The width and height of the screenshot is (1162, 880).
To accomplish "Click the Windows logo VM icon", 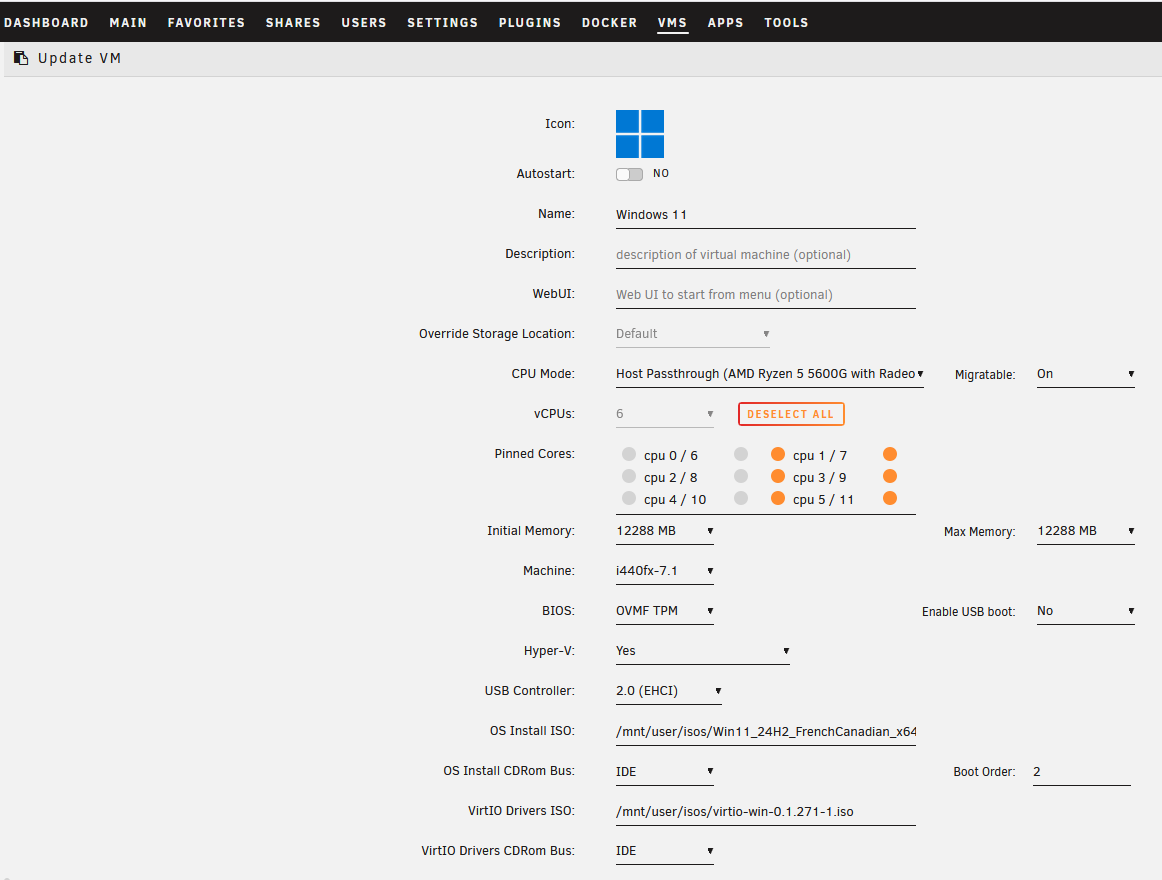I will coord(640,134).
